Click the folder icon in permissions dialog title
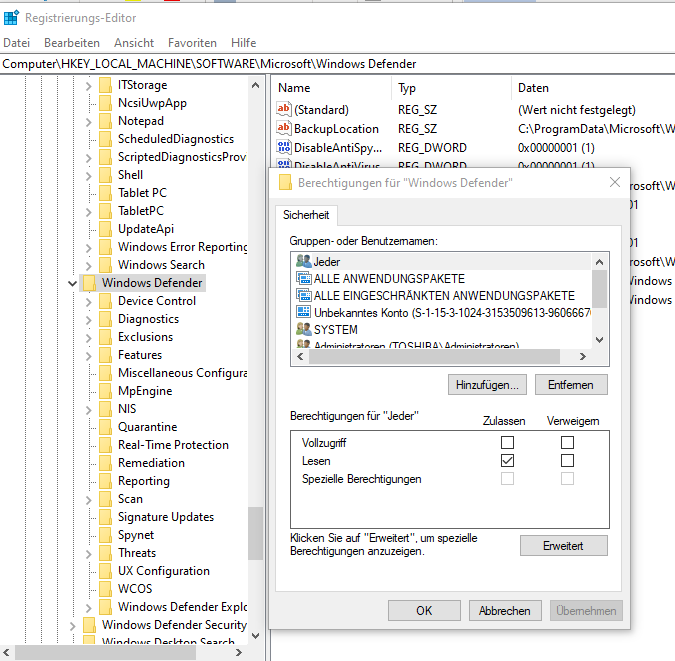This screenshot has height=661, width=675. [285, 182]
